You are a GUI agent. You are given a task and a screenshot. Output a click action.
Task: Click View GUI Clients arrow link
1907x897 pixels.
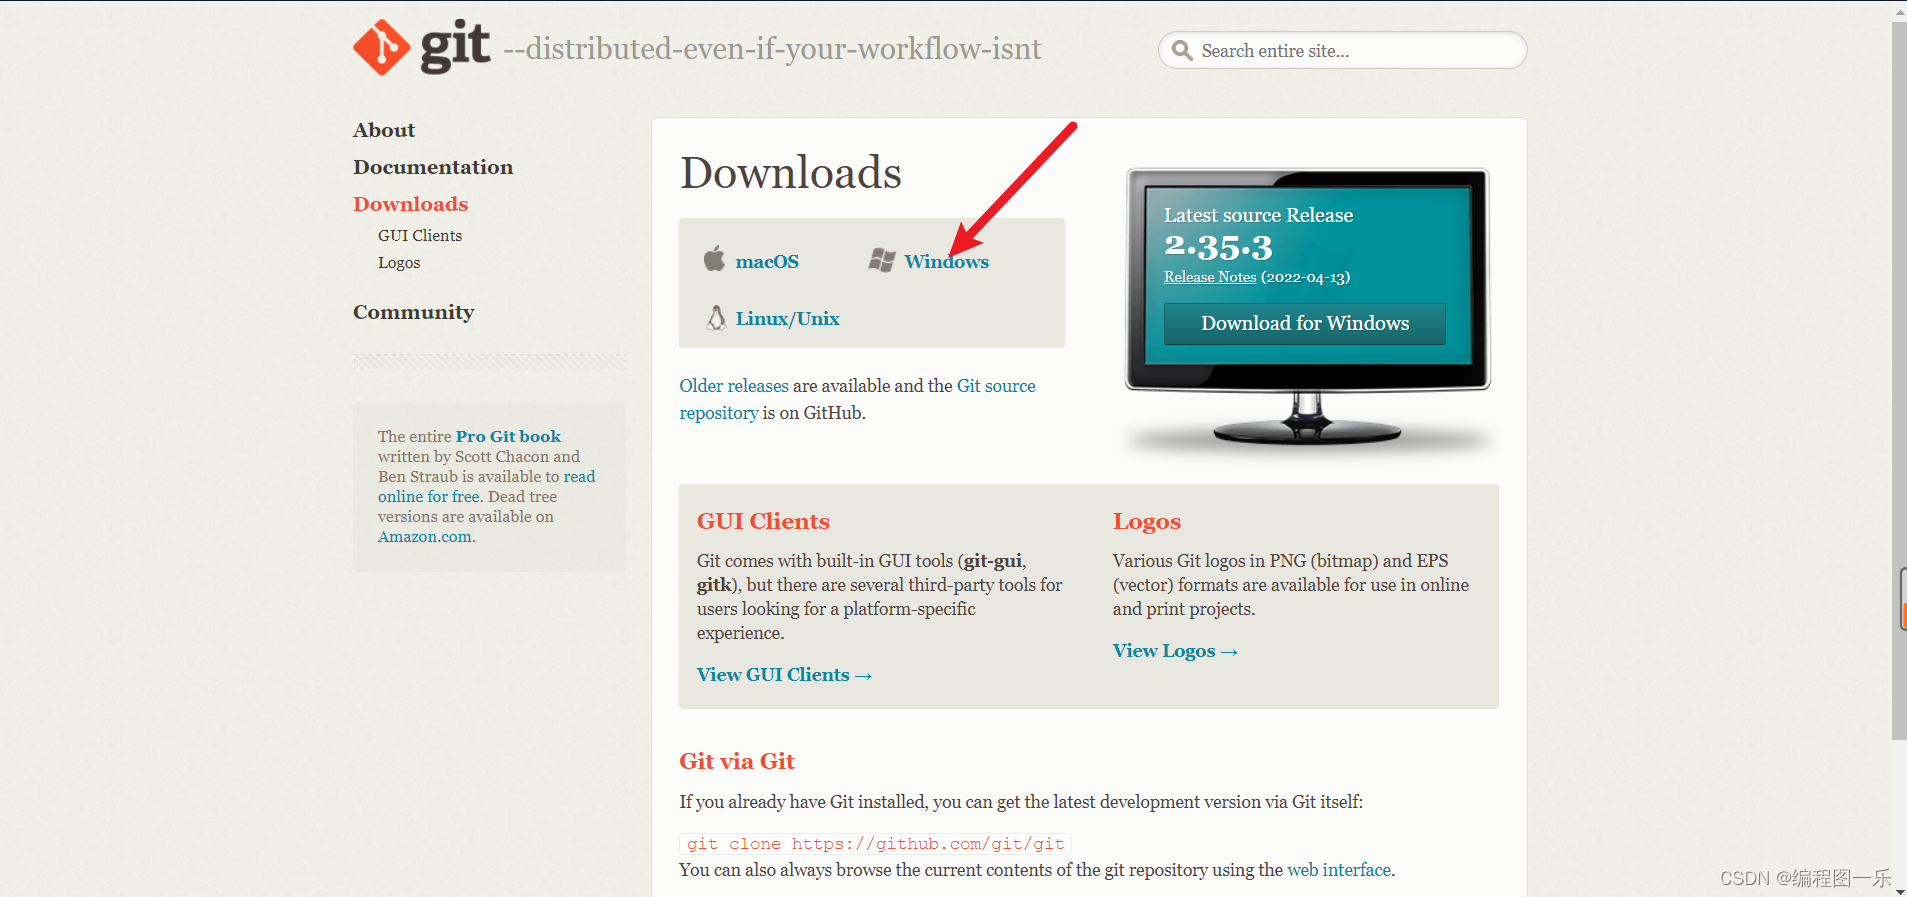click(784, 675)
